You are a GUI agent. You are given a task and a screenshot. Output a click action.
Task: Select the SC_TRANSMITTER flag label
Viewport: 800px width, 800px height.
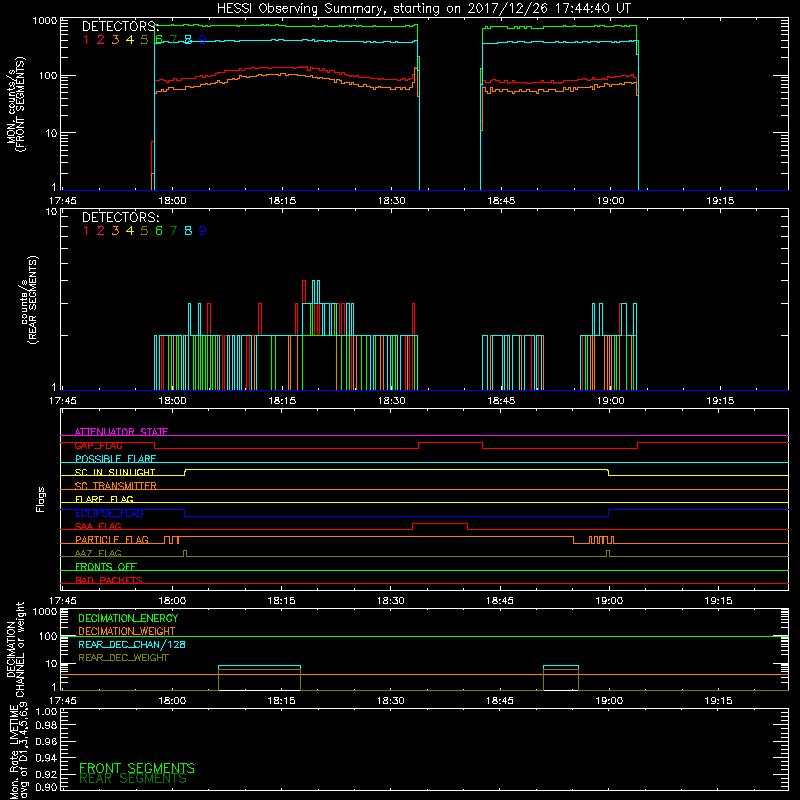pos(116,486)
